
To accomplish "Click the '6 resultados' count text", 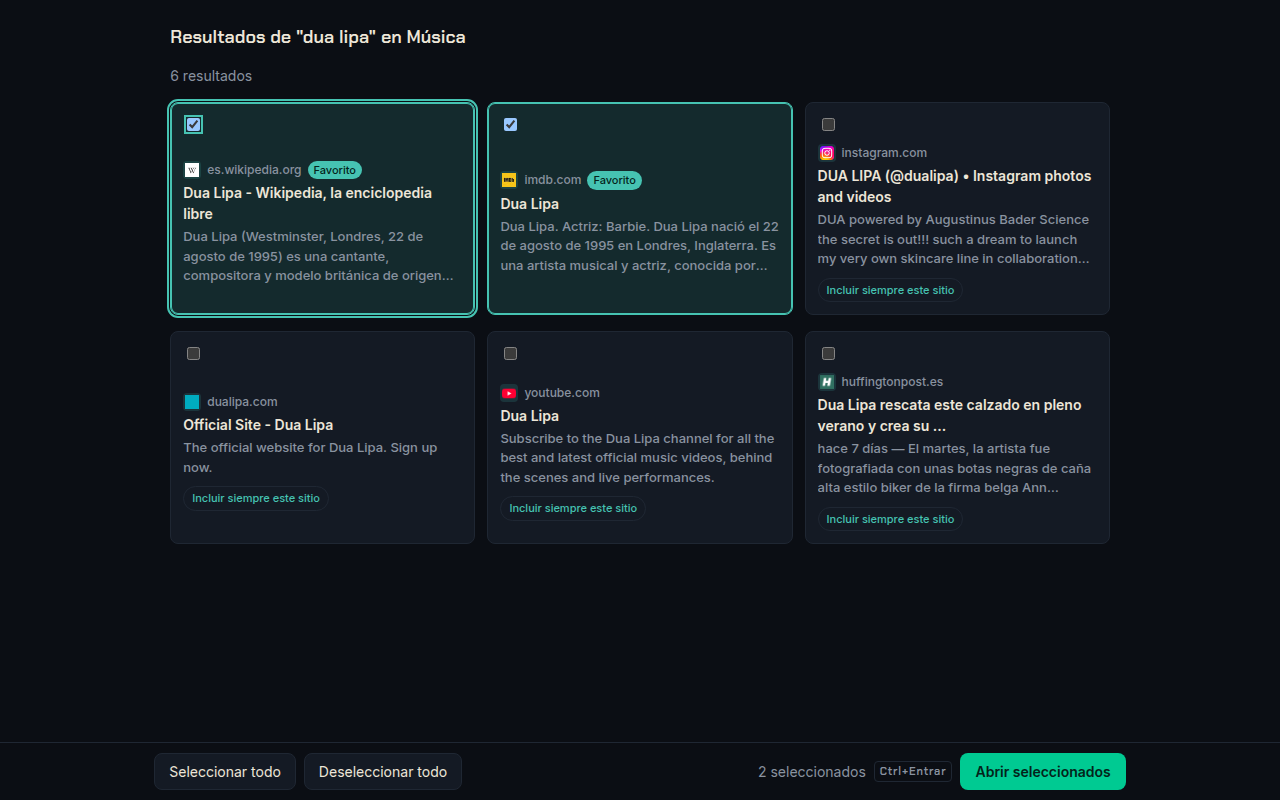I will pos(211,76).
